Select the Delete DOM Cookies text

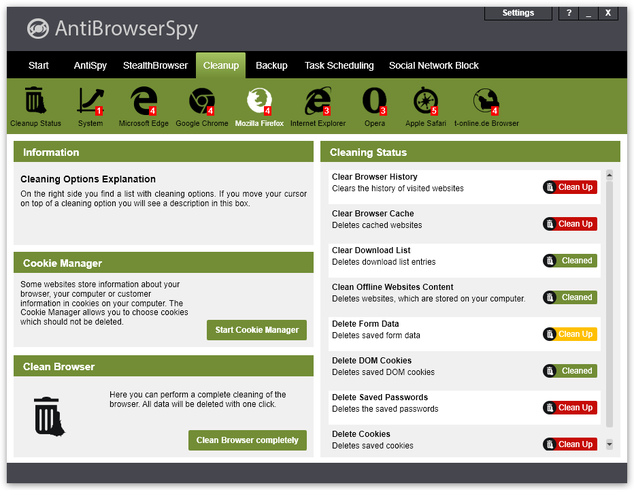tap(372, 361)
